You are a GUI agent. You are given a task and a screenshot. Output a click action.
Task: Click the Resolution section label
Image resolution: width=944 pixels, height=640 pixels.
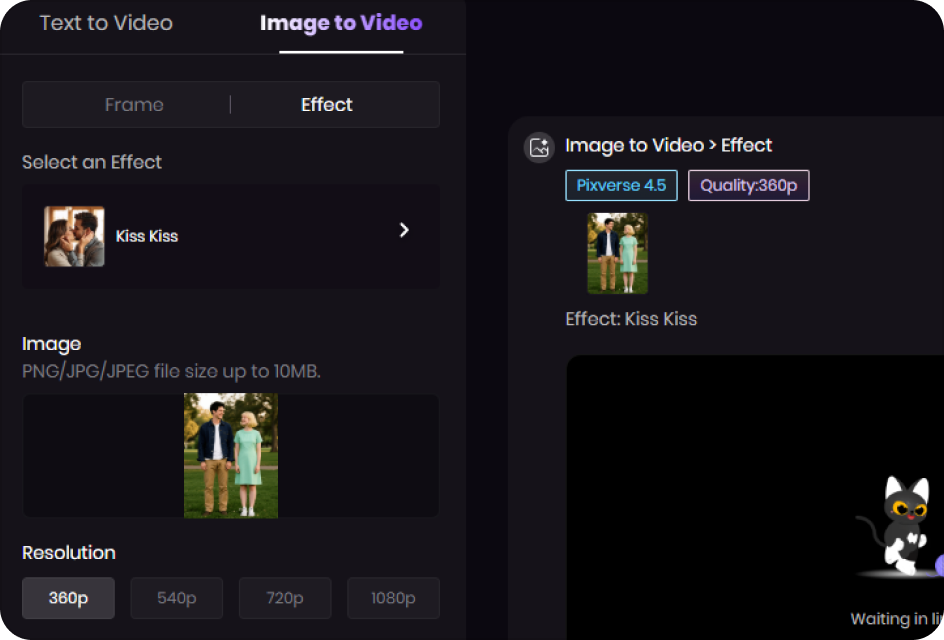(x=69, y=553)
